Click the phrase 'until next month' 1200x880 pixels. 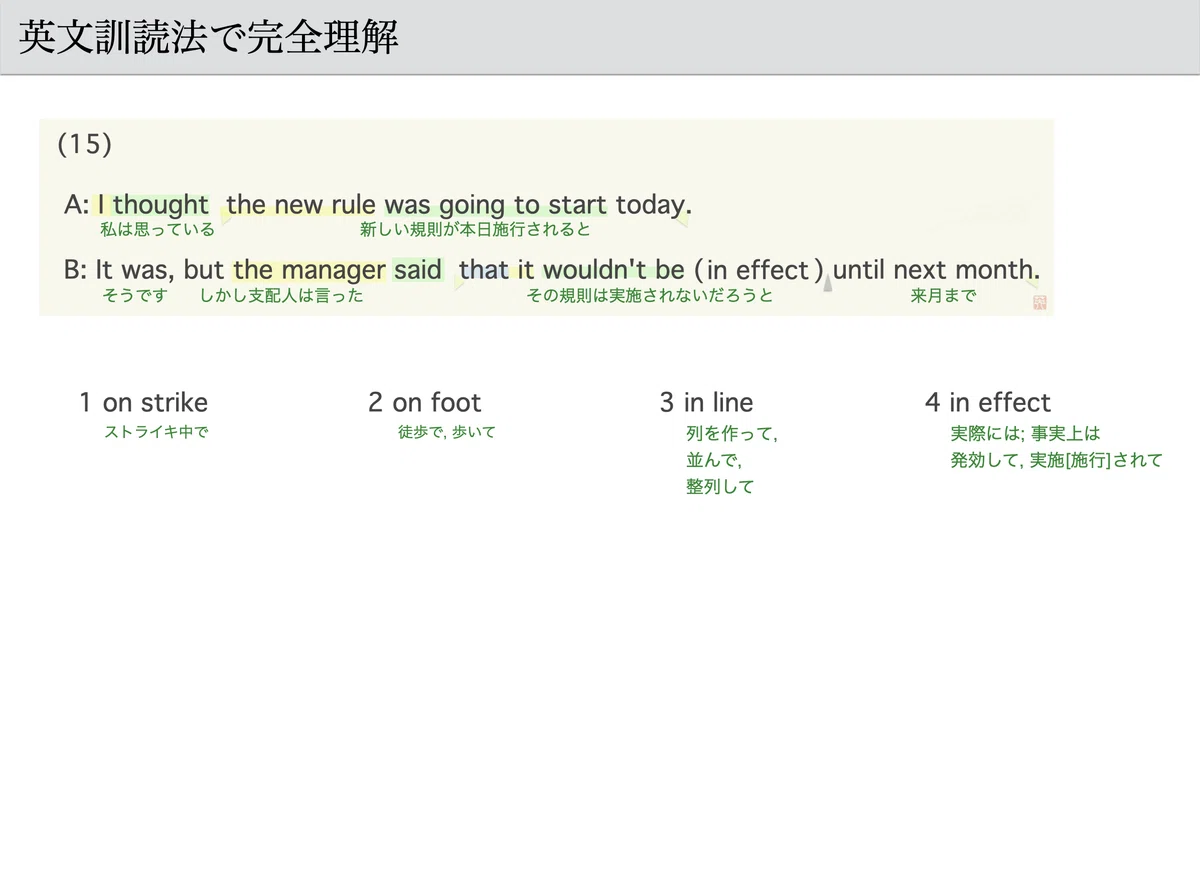936,270
